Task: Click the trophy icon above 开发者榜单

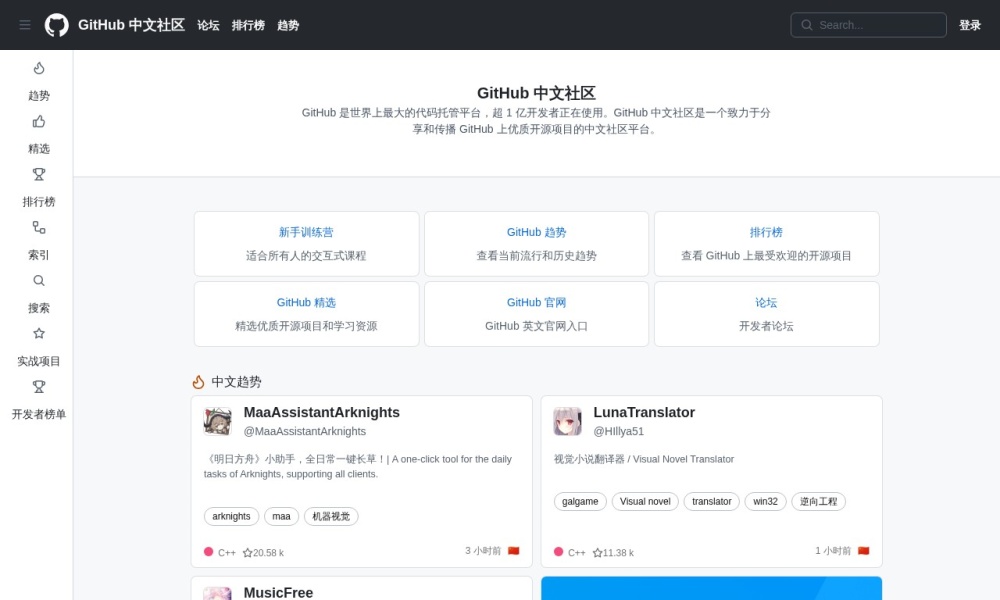Action: (39, 386)
